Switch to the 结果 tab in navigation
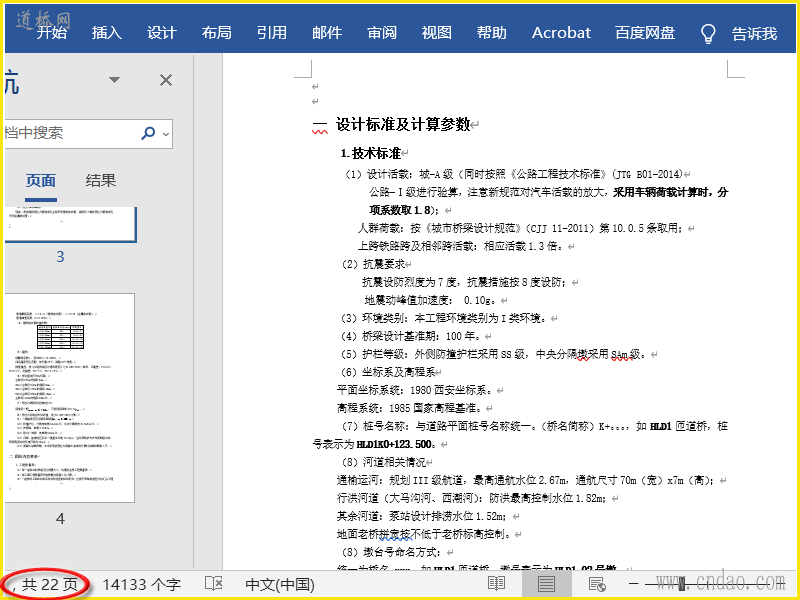The image size is (800, 600). tap(101, 181)
